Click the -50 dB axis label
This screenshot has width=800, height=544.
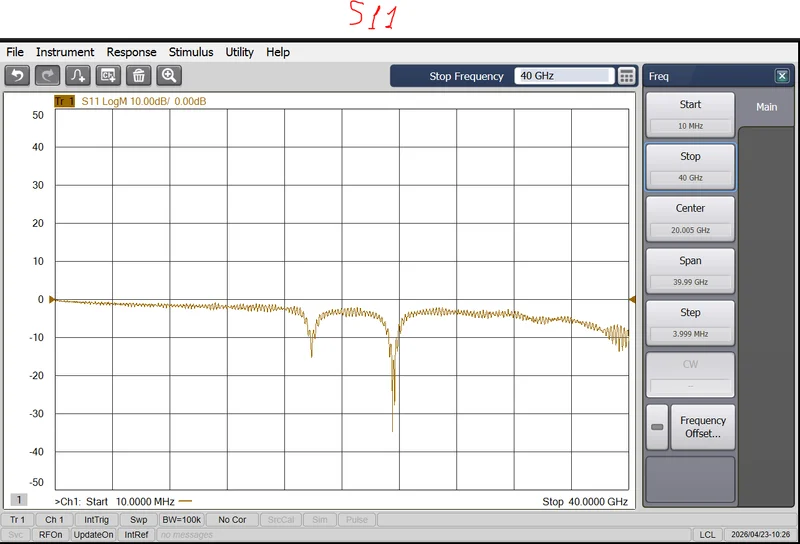pyautogui.click(x=36, y=482)
